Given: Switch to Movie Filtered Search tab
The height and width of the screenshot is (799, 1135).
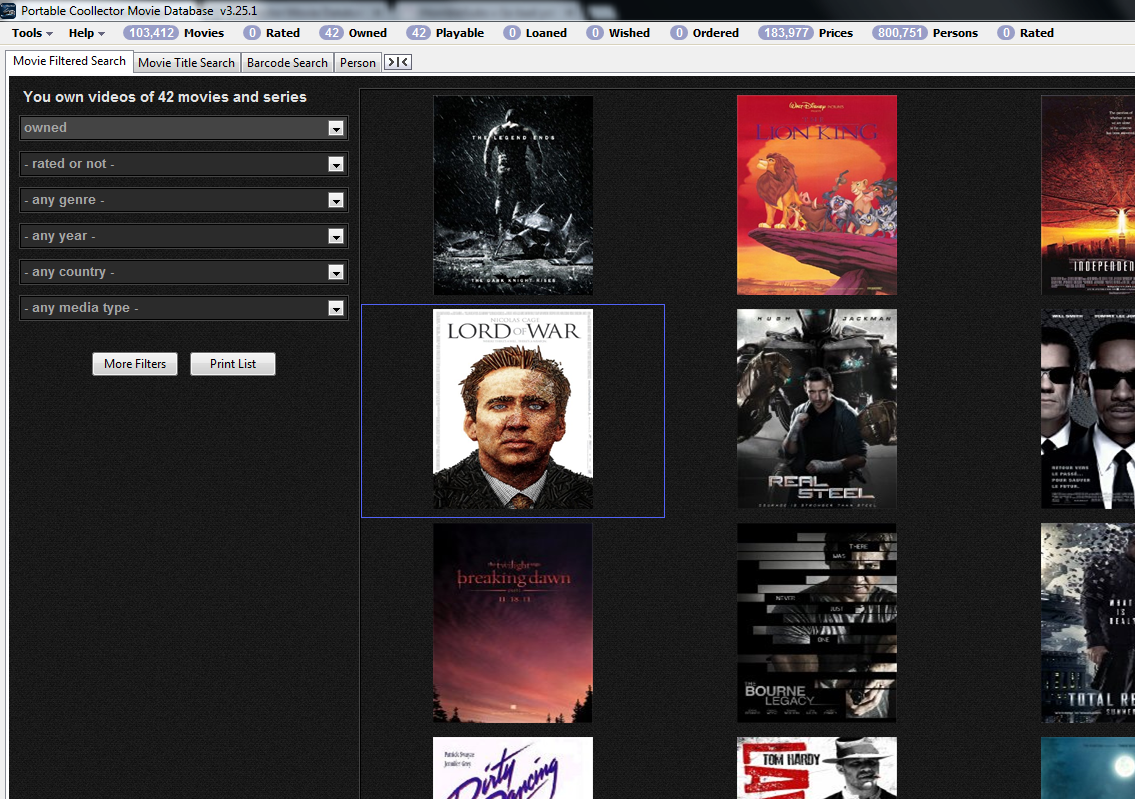Looking at the screenshot, I should pos(69,62).
